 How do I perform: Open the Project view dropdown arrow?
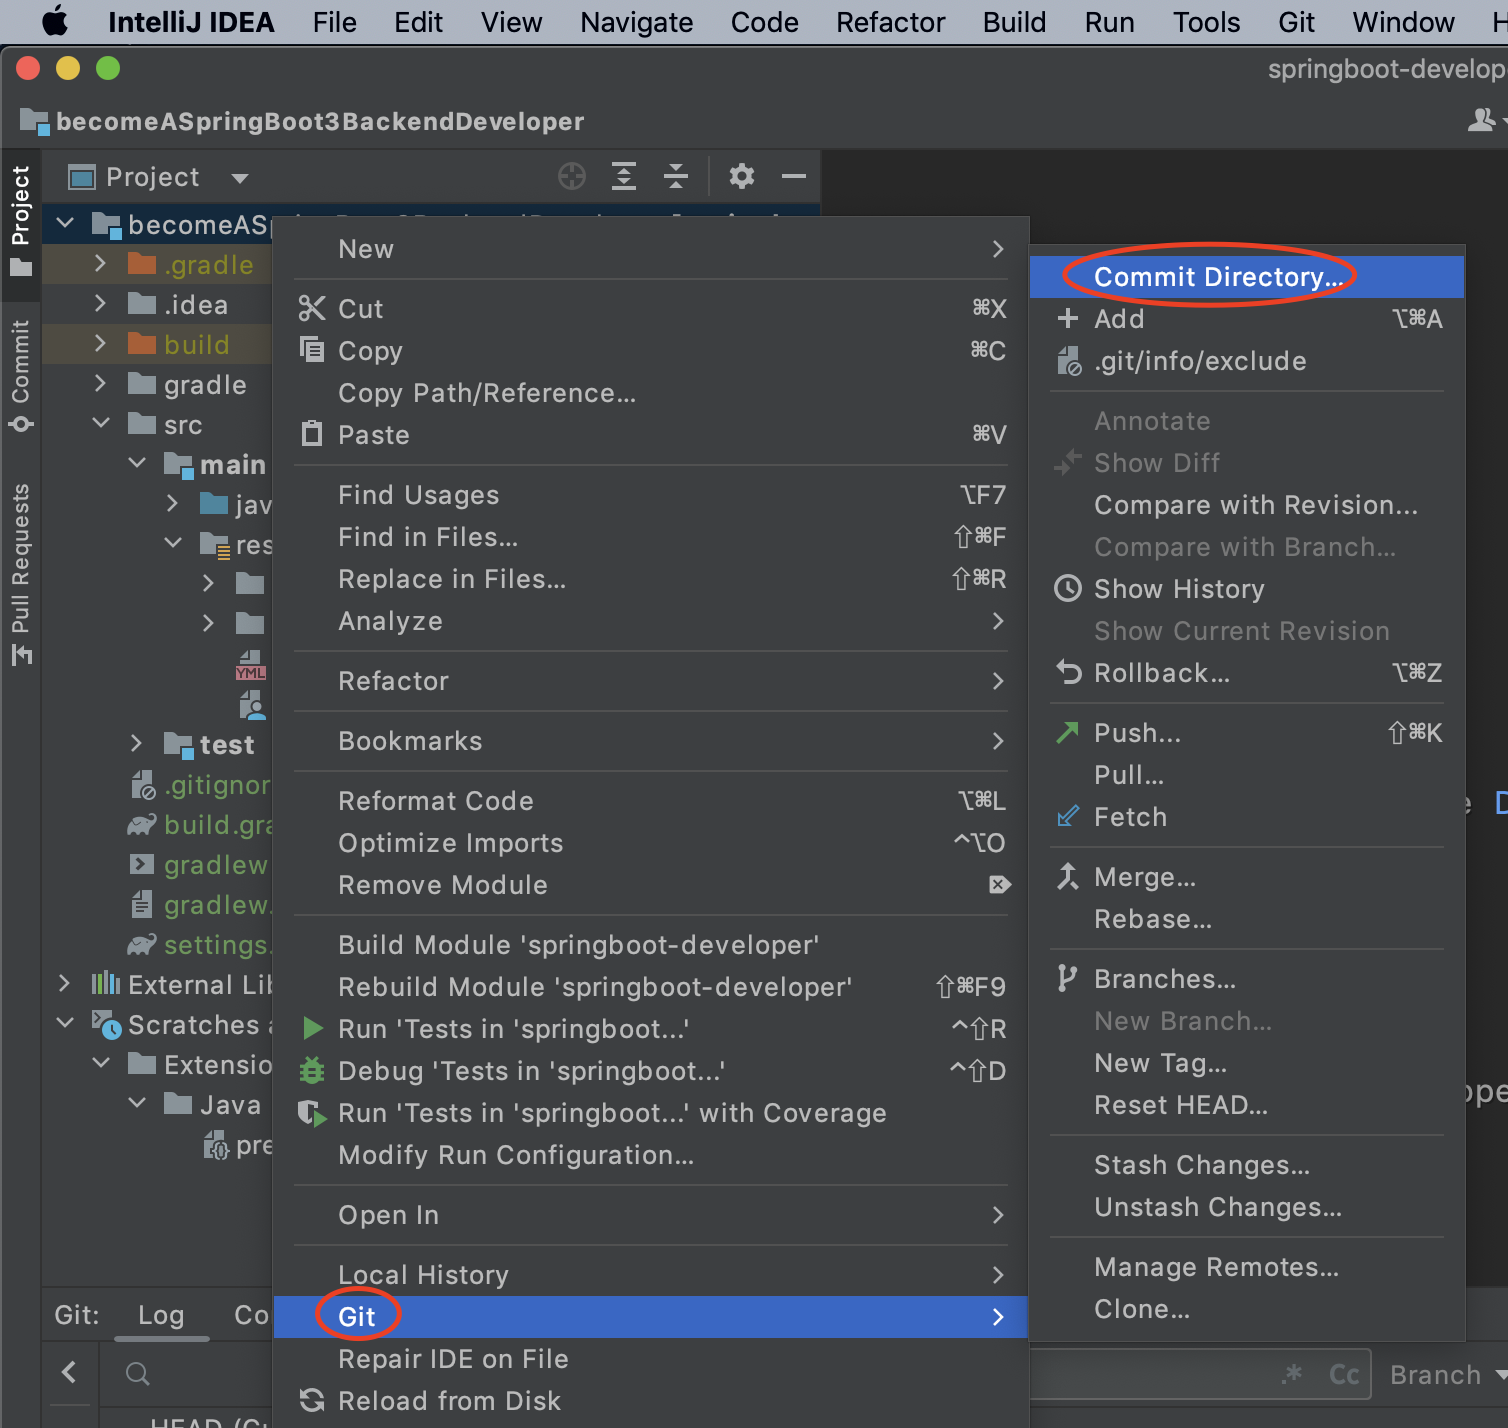[240, 178]
